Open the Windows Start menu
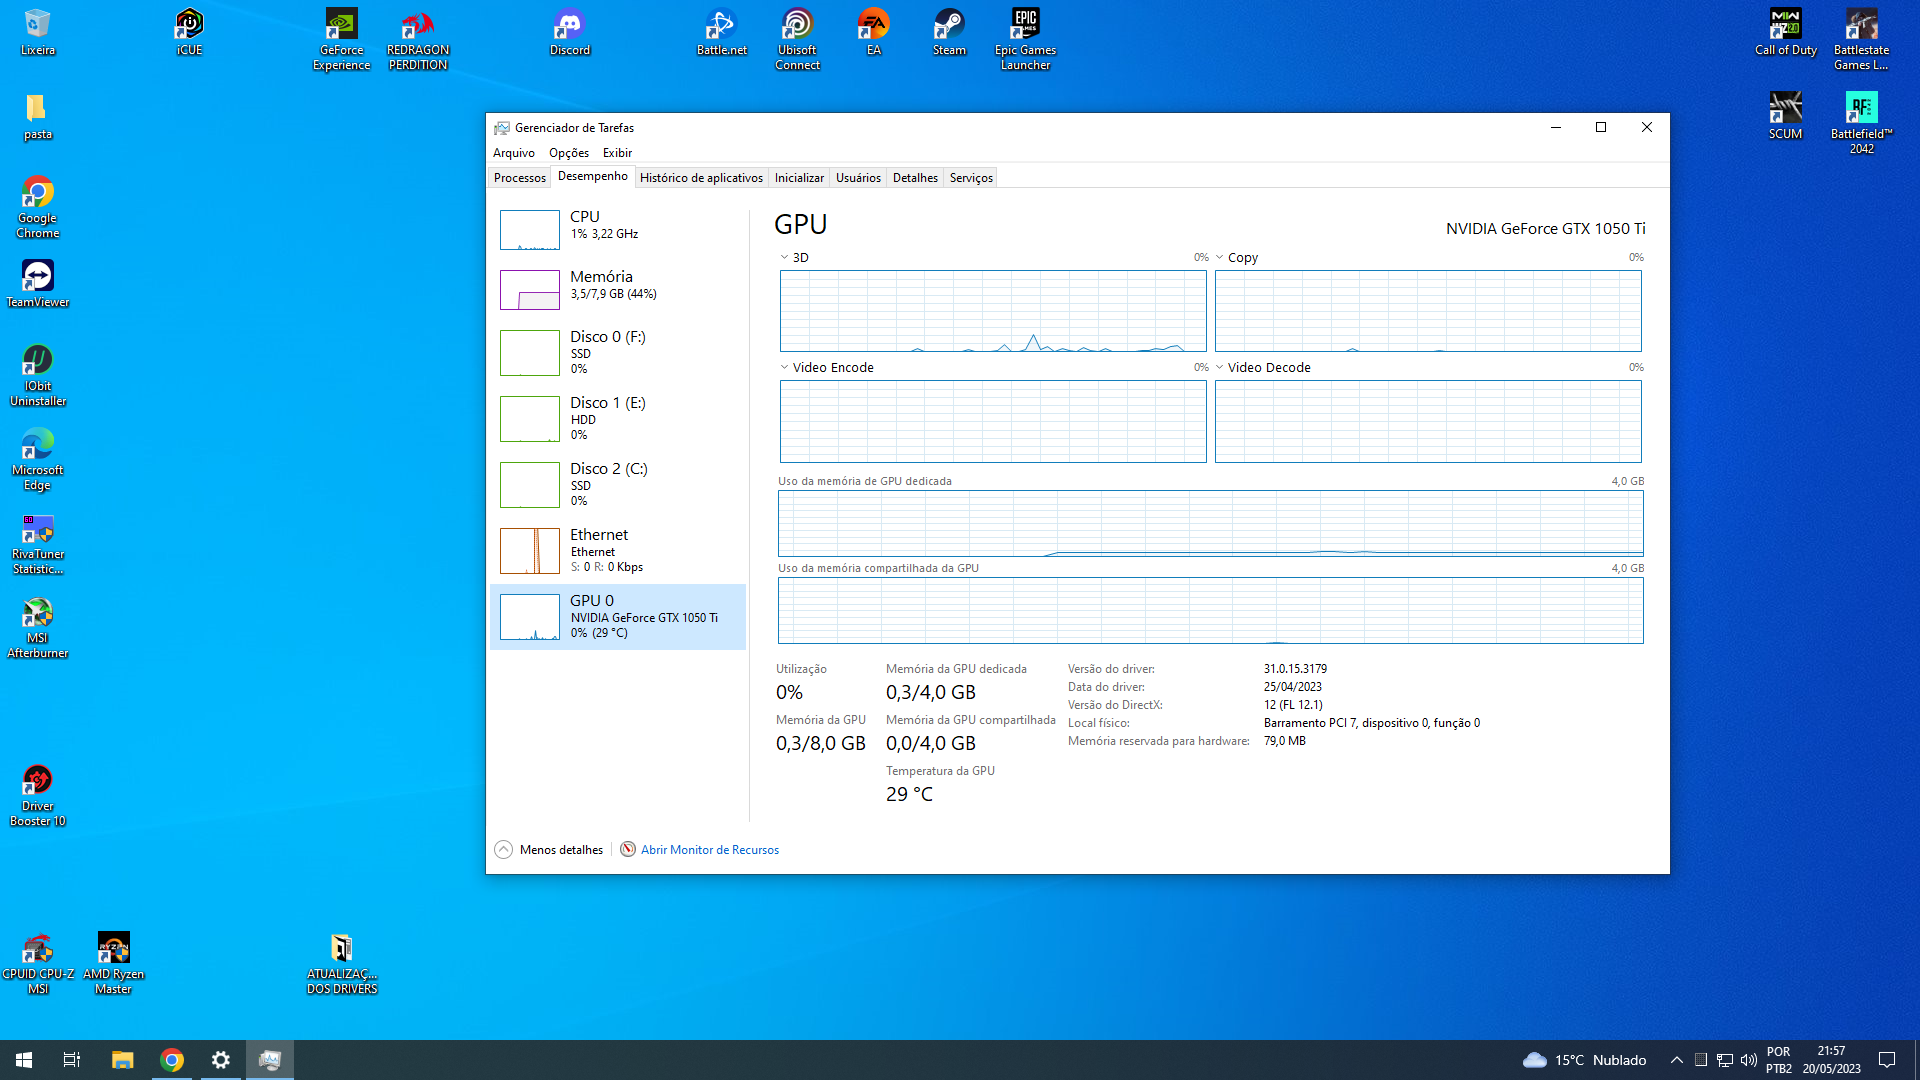Image resolution: width=1920 pixels, height=1080 pixels. click(x=24, y=1060)
